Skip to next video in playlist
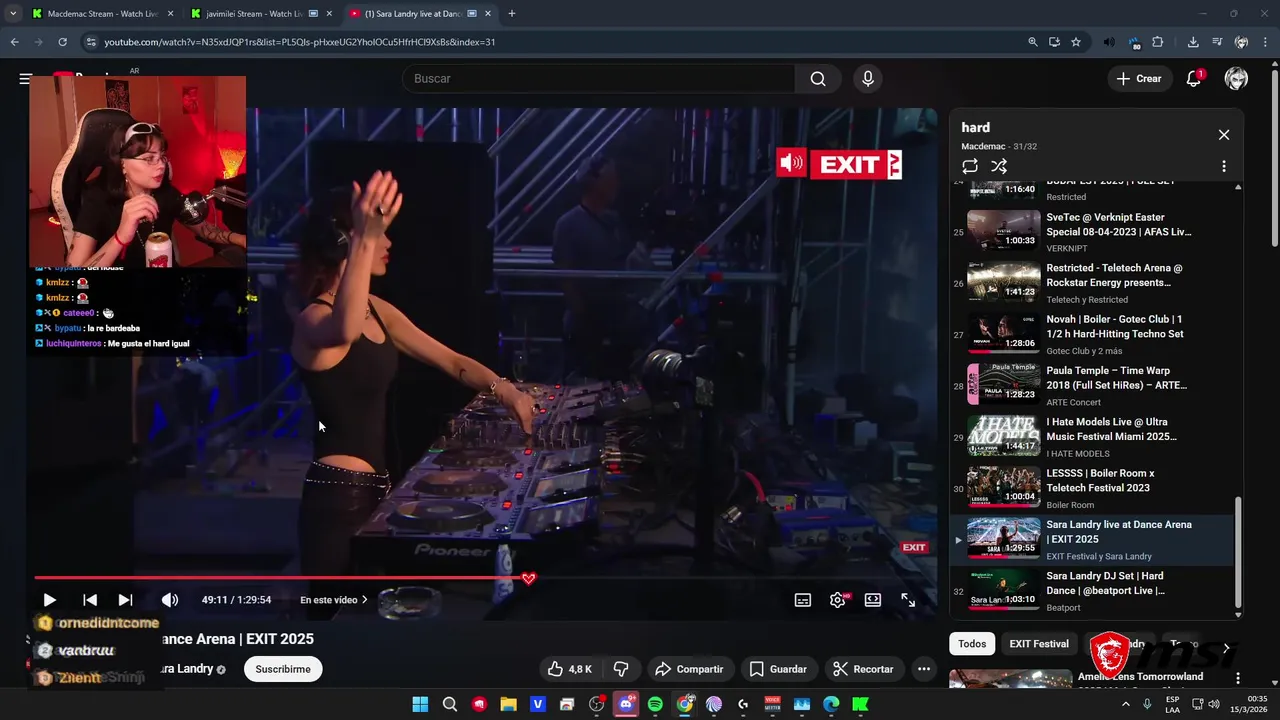Screen dimensions: 1280x720 coord(125,600)
